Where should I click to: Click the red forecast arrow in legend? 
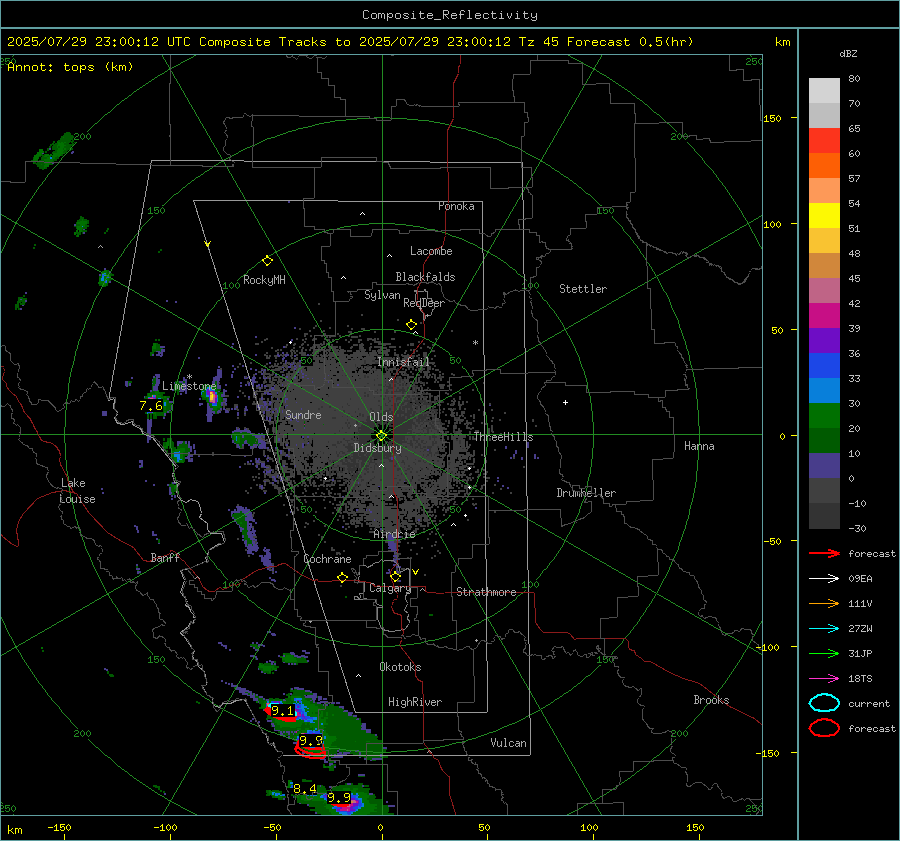click(824, 553)
